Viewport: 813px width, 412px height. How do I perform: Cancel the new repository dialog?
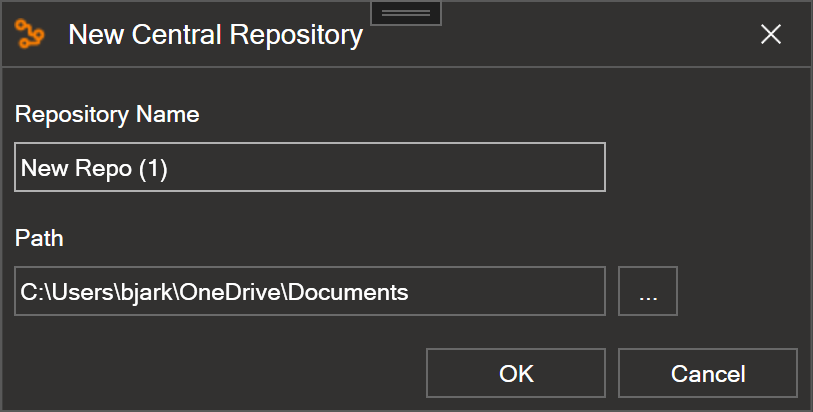[708, 373]
